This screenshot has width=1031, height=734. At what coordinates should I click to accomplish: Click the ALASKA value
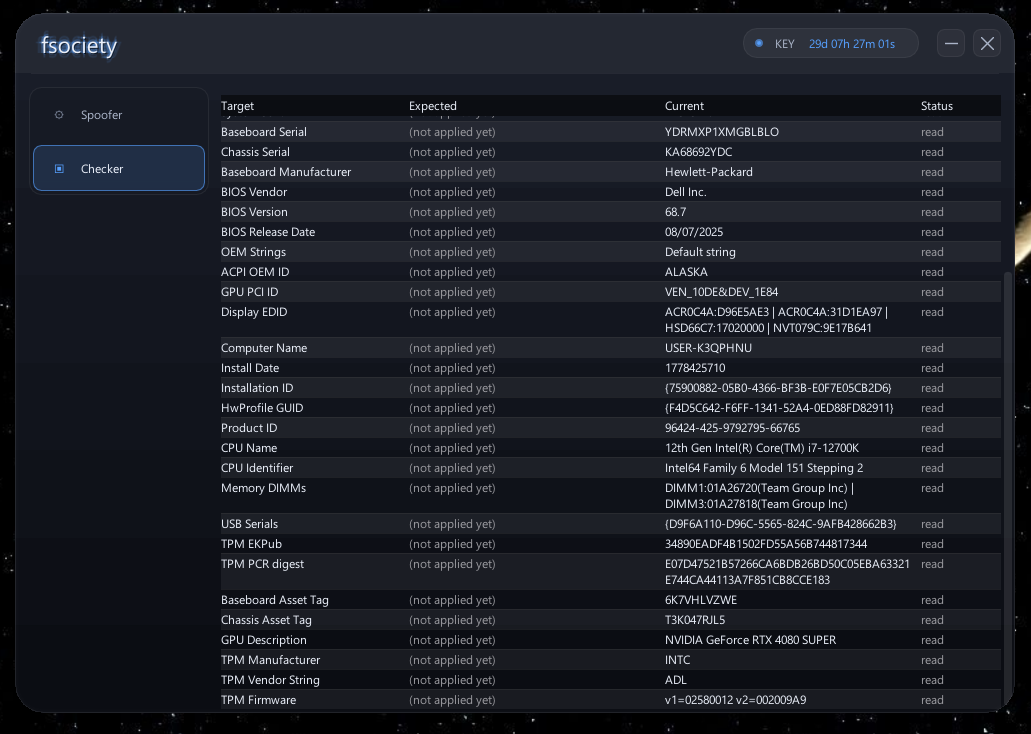point(686,272)
